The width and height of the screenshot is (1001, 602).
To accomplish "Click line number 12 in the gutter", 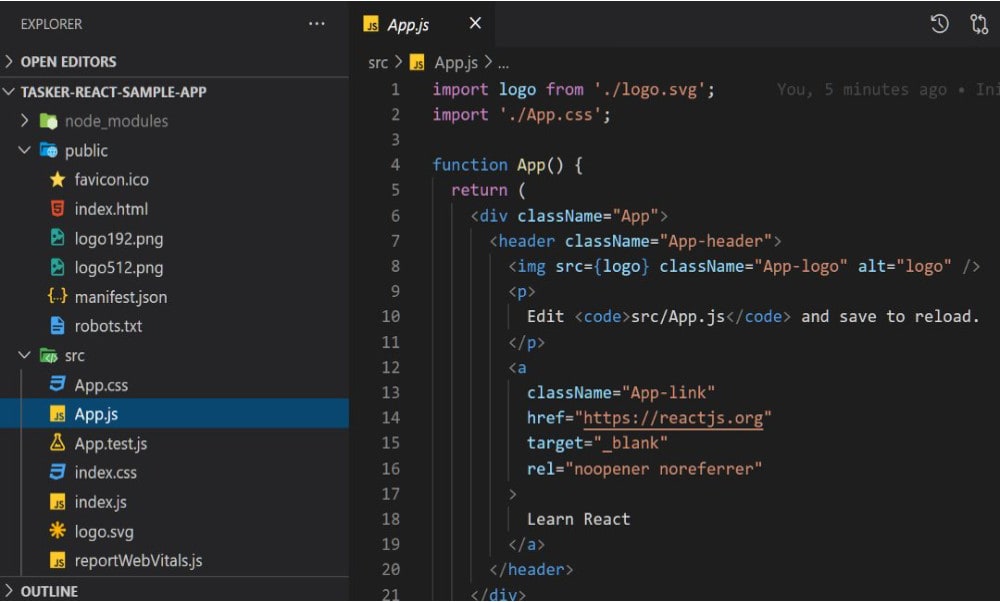I will (390, 367).
